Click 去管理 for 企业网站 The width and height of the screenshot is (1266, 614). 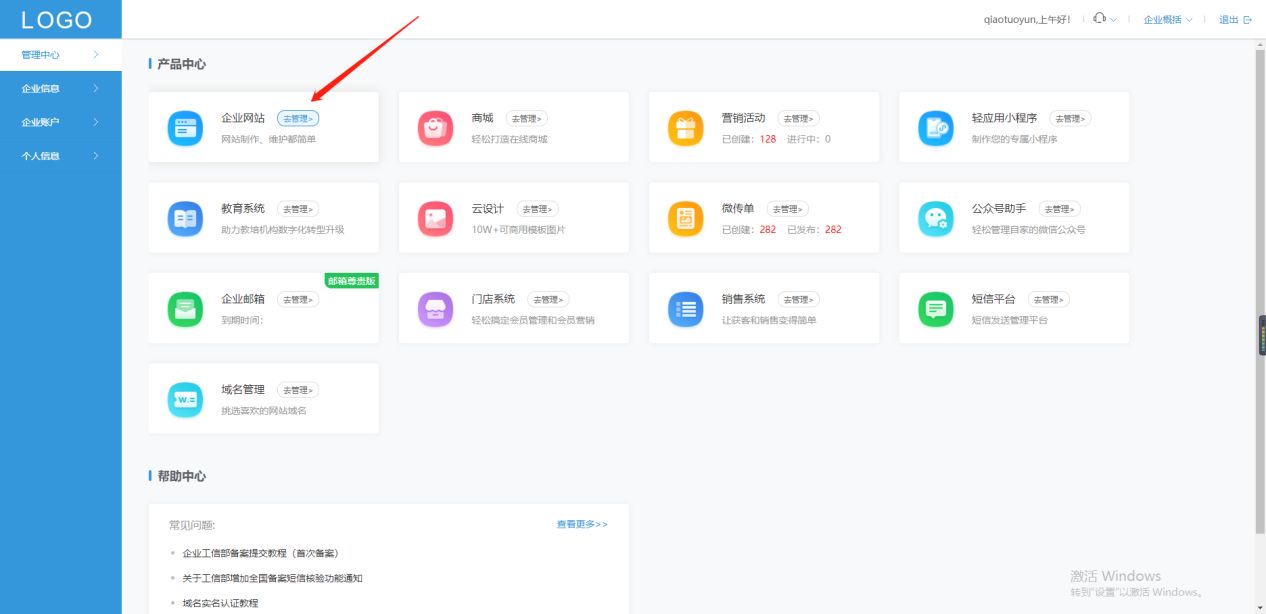(x=298, y=117)
